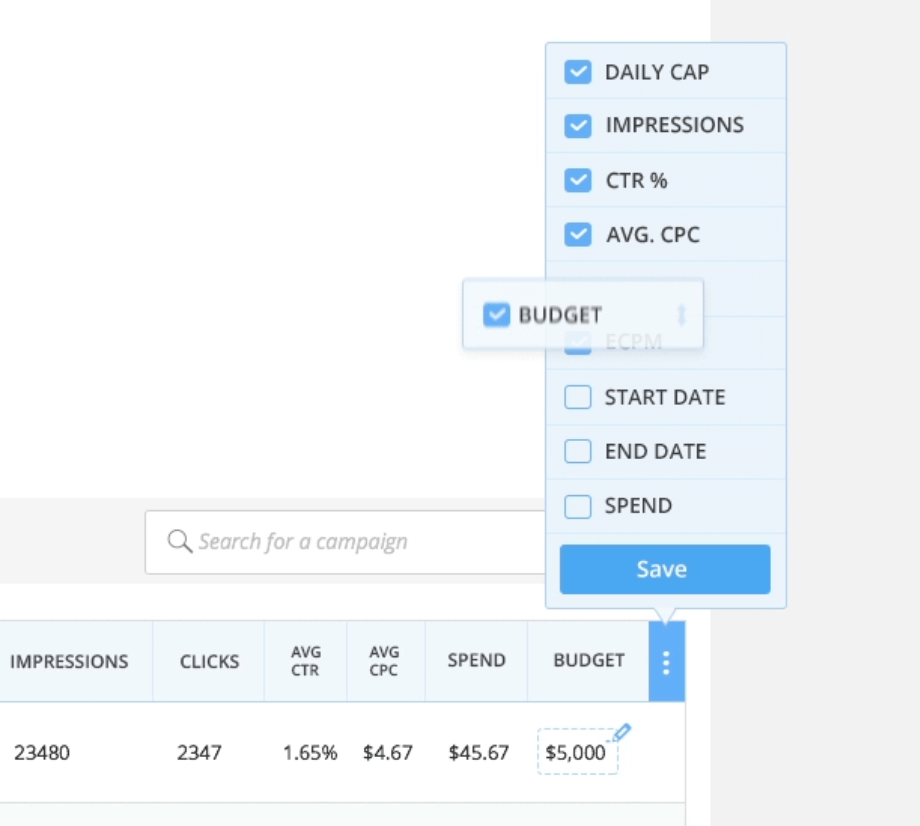Screen dimensions: 920x826
Task: Uncheck the IMPRESSIONS column checkbox
Action: click(577, 126)
